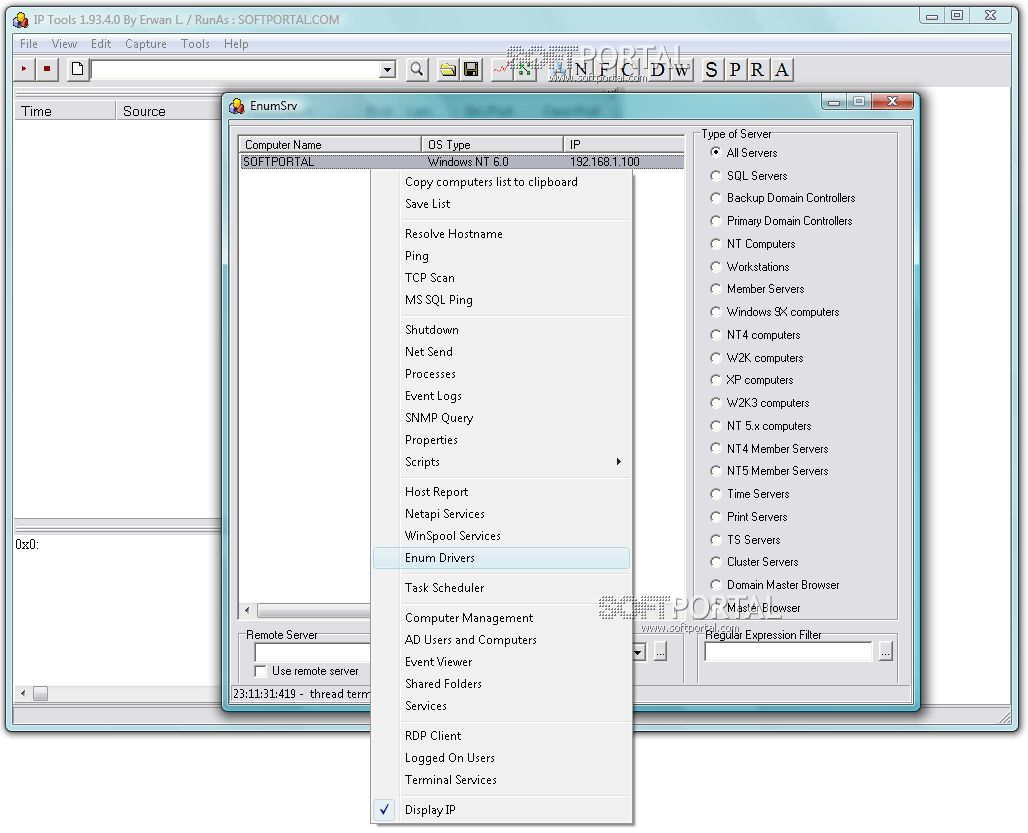Click the main window scroll left arrow
Screen dimensions: 1028x833
(23, 693)
